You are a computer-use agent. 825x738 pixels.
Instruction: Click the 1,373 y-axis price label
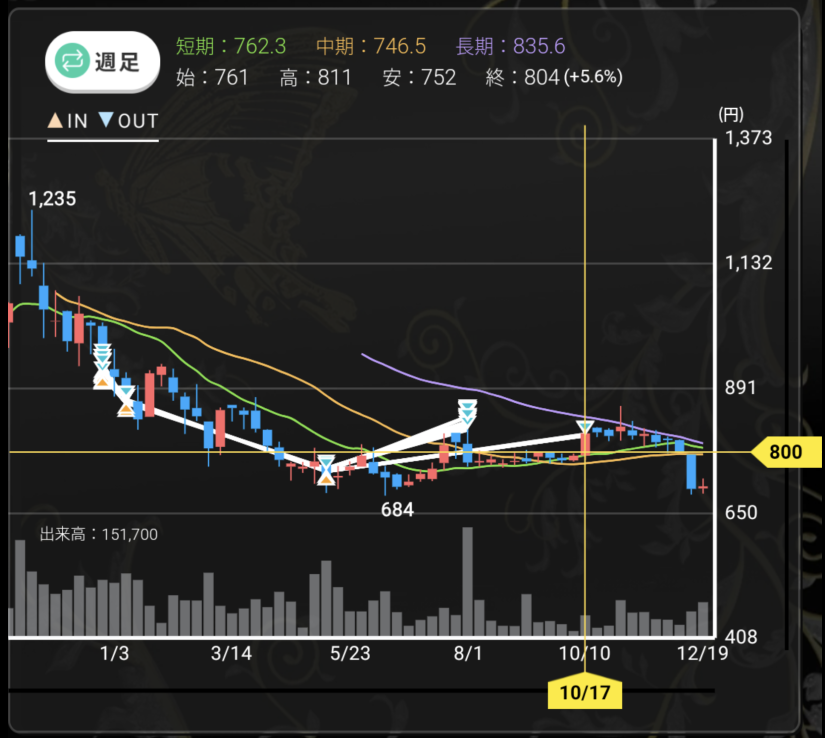point(748,138)
